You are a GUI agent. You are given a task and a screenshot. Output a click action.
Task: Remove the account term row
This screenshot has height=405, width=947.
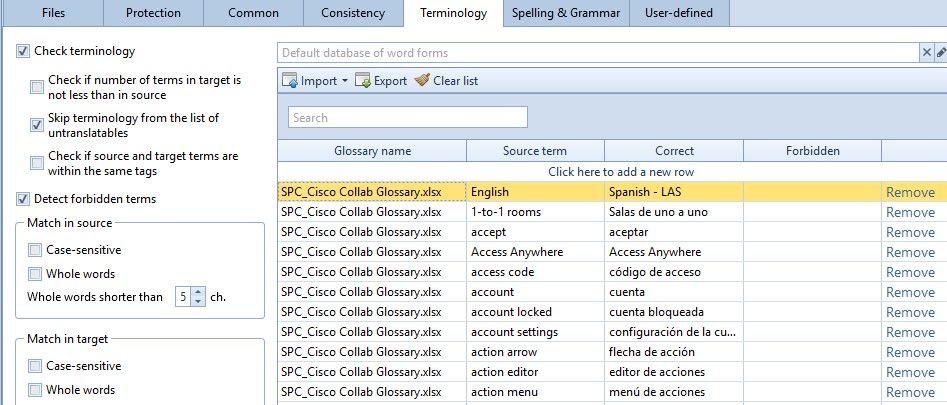[910, 292]
